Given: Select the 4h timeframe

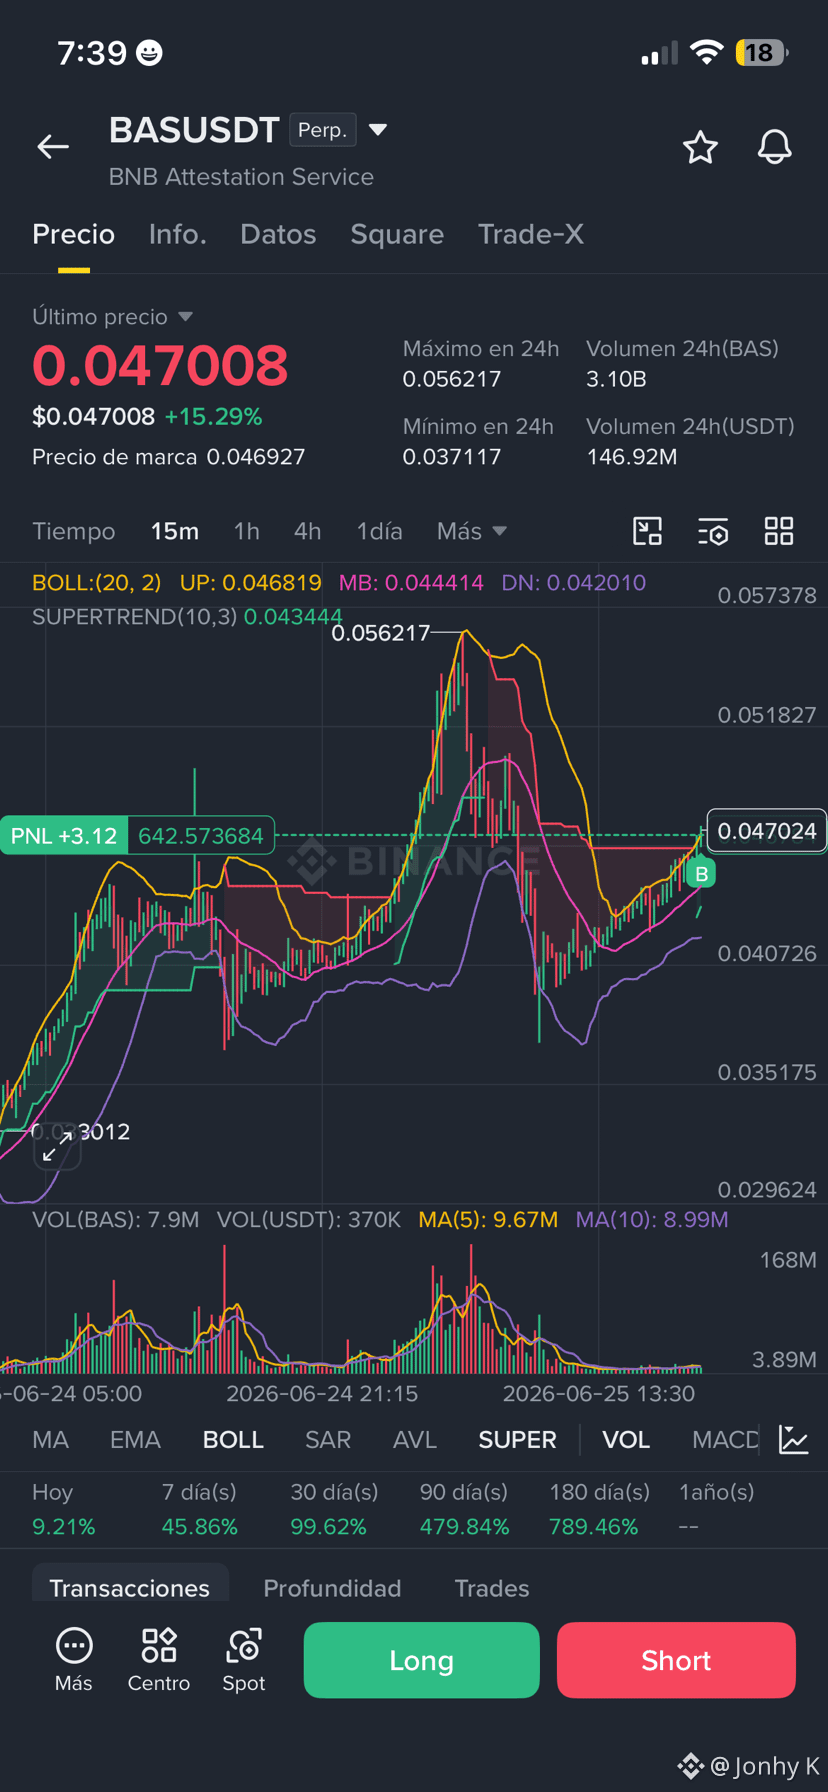Looking at the screenshot, I should pyautogui.click(x=308, y=531).
